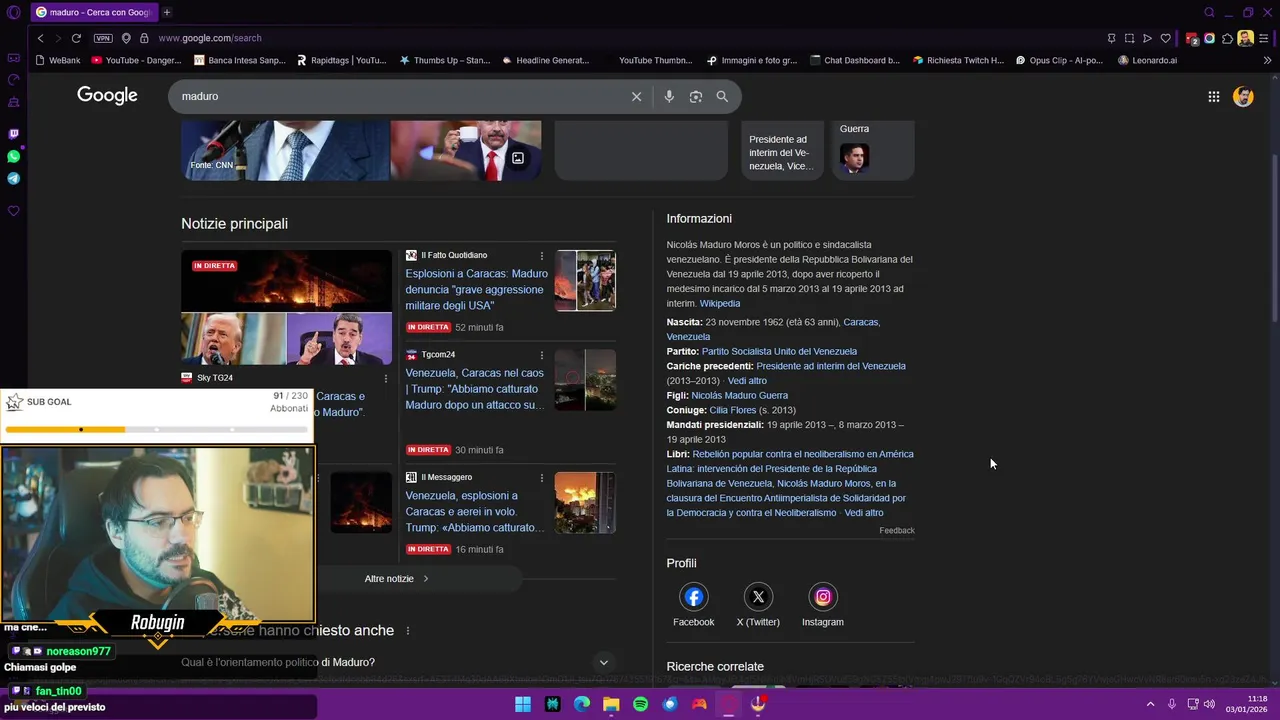The height and width of the screenshot is (720, 1280).
Task: Open File Explorer from the Windows taskbar
Action: 611,704
